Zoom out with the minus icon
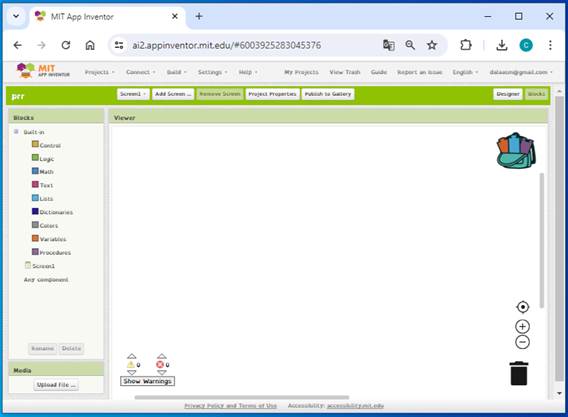Viewport: 568px width, 417px height. pyautogui.click(x=522, y=342)
